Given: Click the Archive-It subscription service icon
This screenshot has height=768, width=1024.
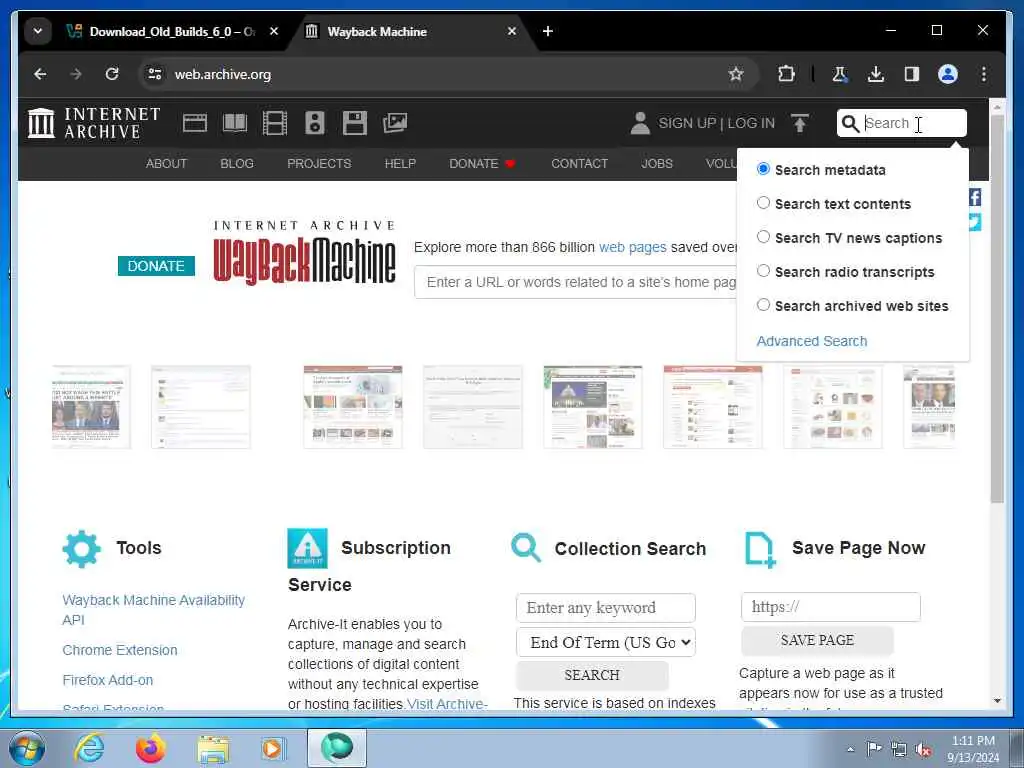Looking at the screenshot, I should [307, 549].
